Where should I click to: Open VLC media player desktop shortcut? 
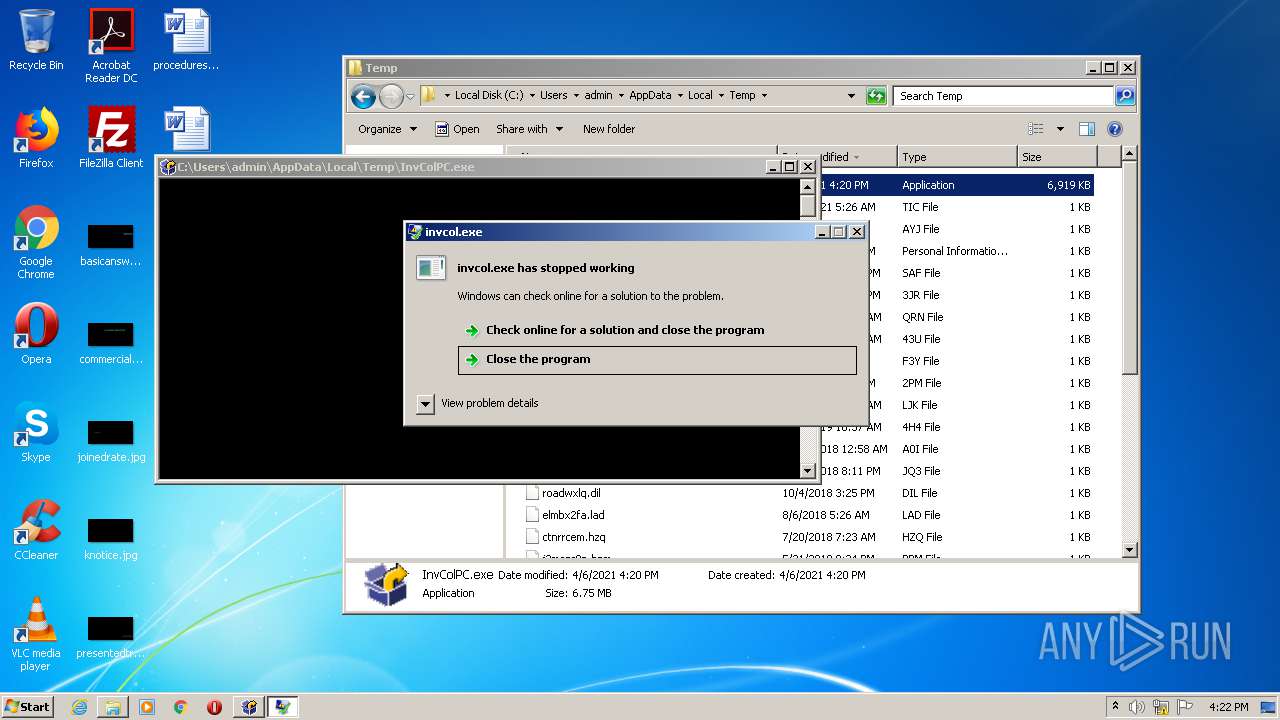pos(36,634)
